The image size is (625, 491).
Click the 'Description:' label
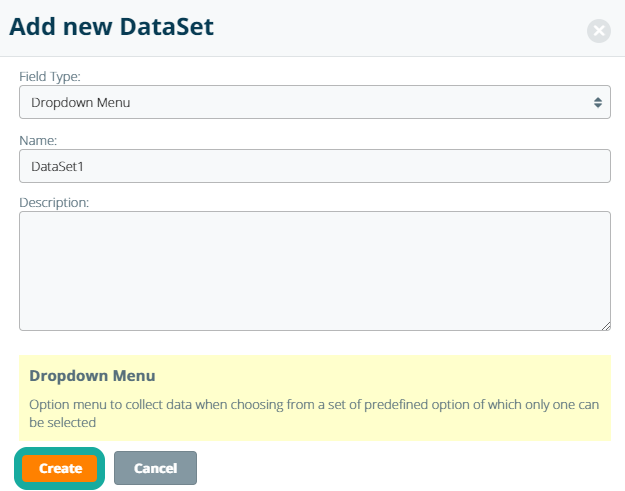coord(54,202)
